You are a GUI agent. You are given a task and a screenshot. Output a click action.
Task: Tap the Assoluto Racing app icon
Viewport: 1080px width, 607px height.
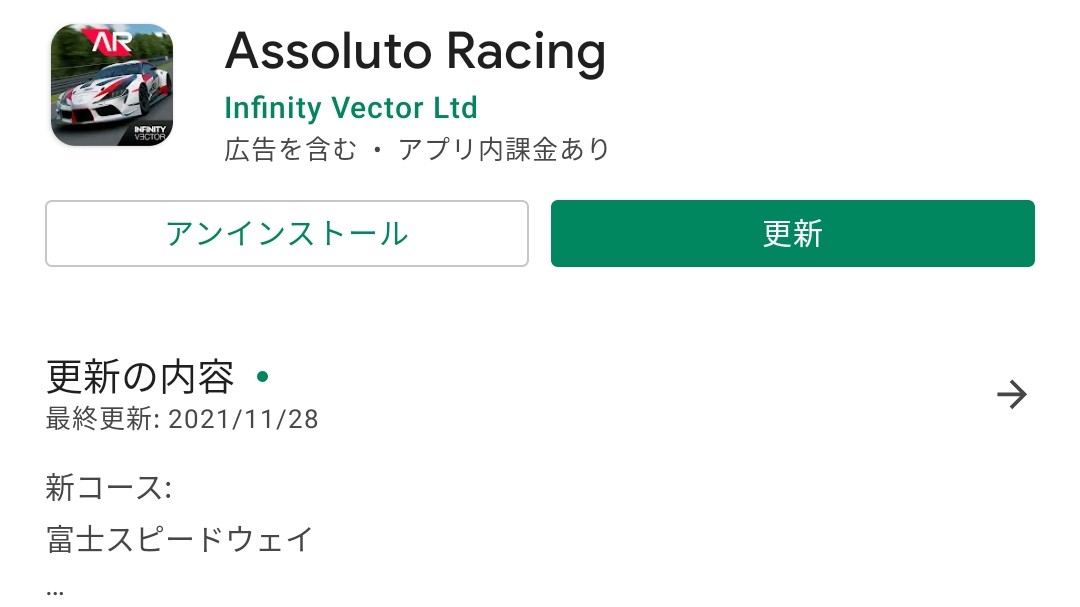pos(112,85)
